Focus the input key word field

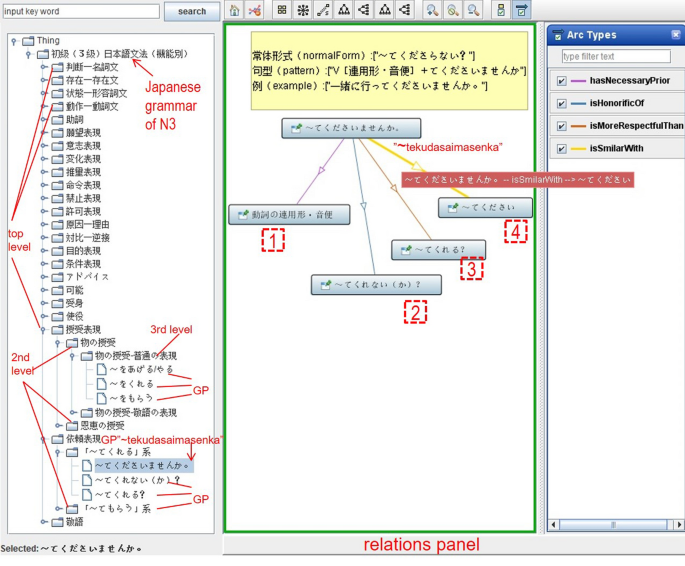coord(80,12)
